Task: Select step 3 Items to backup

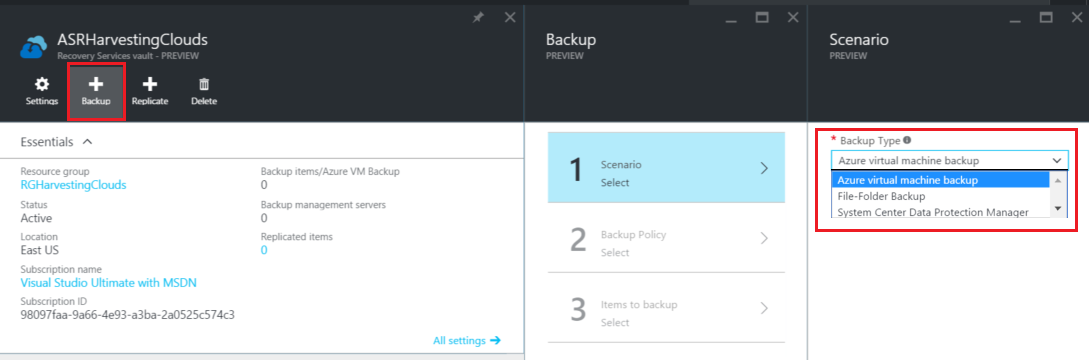Action: 667,308
